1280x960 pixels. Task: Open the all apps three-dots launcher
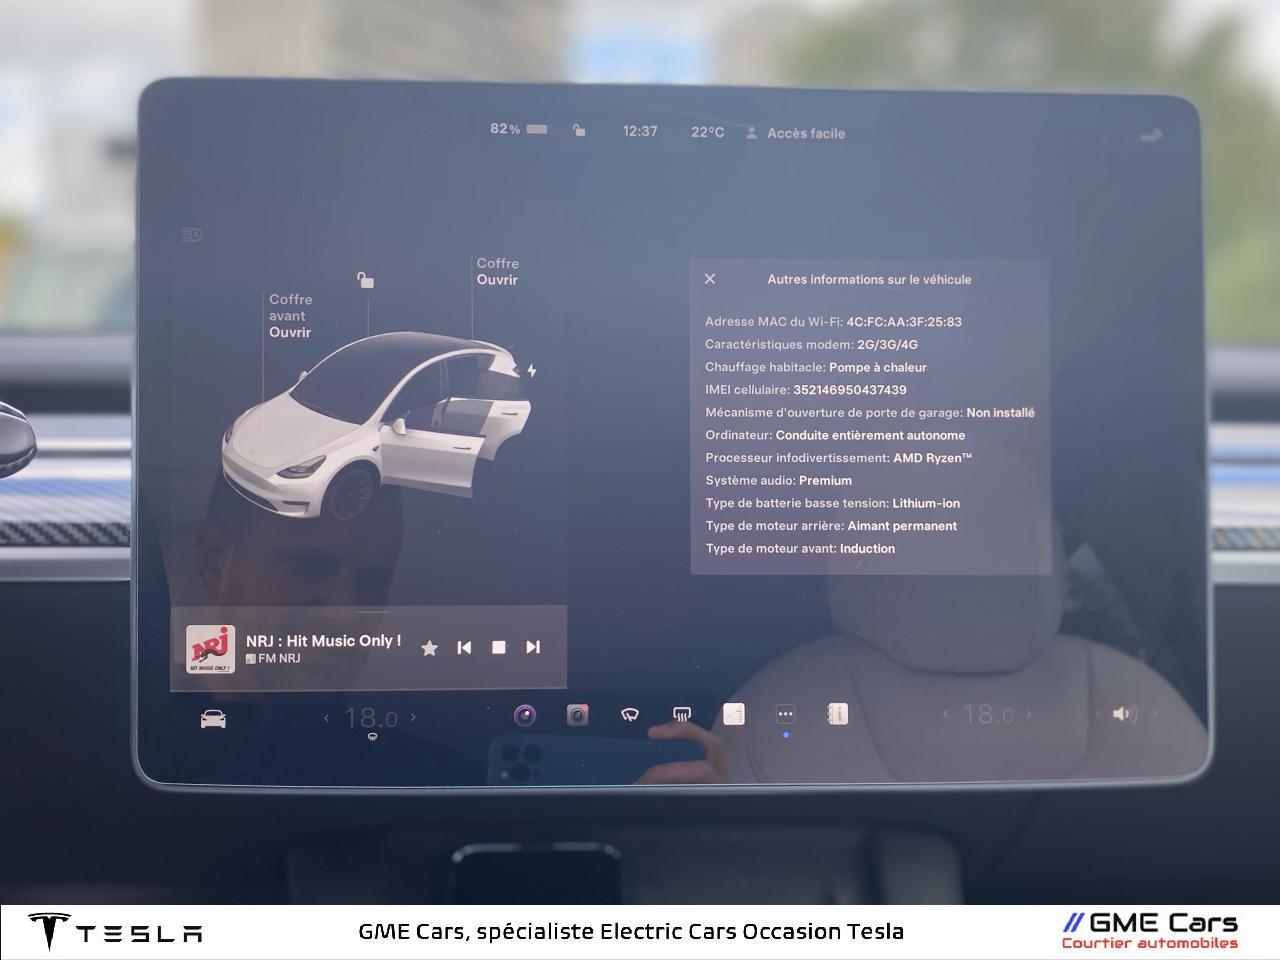(x=786, y=714)
